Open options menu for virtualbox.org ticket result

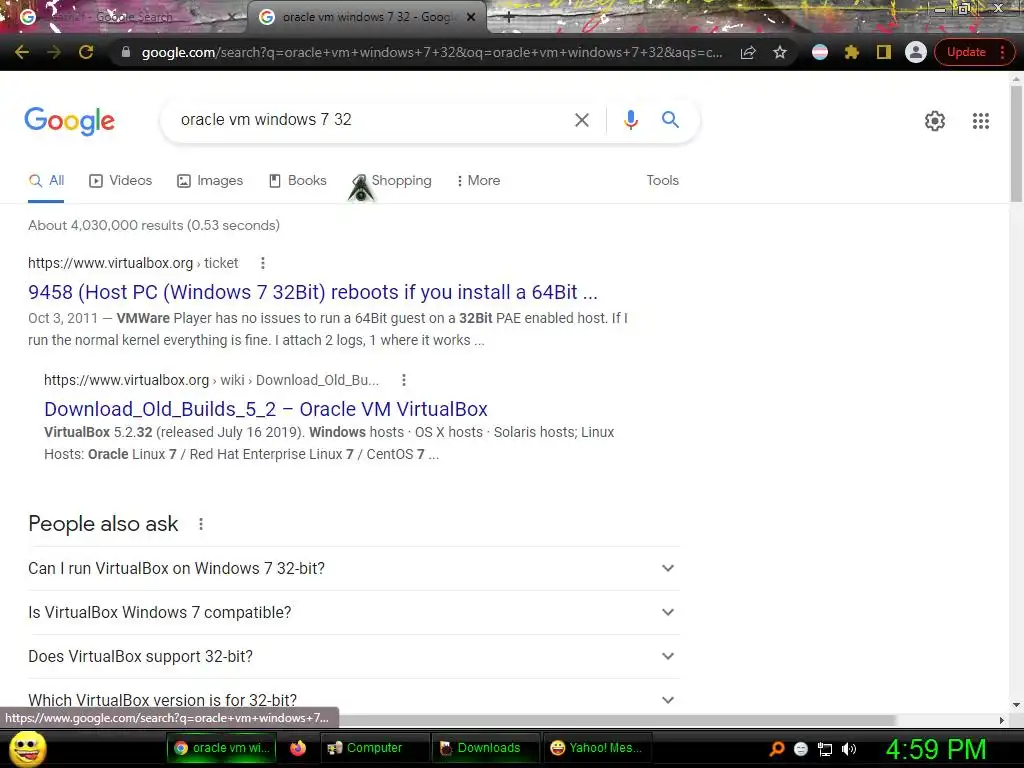click(x=263, y=263)
